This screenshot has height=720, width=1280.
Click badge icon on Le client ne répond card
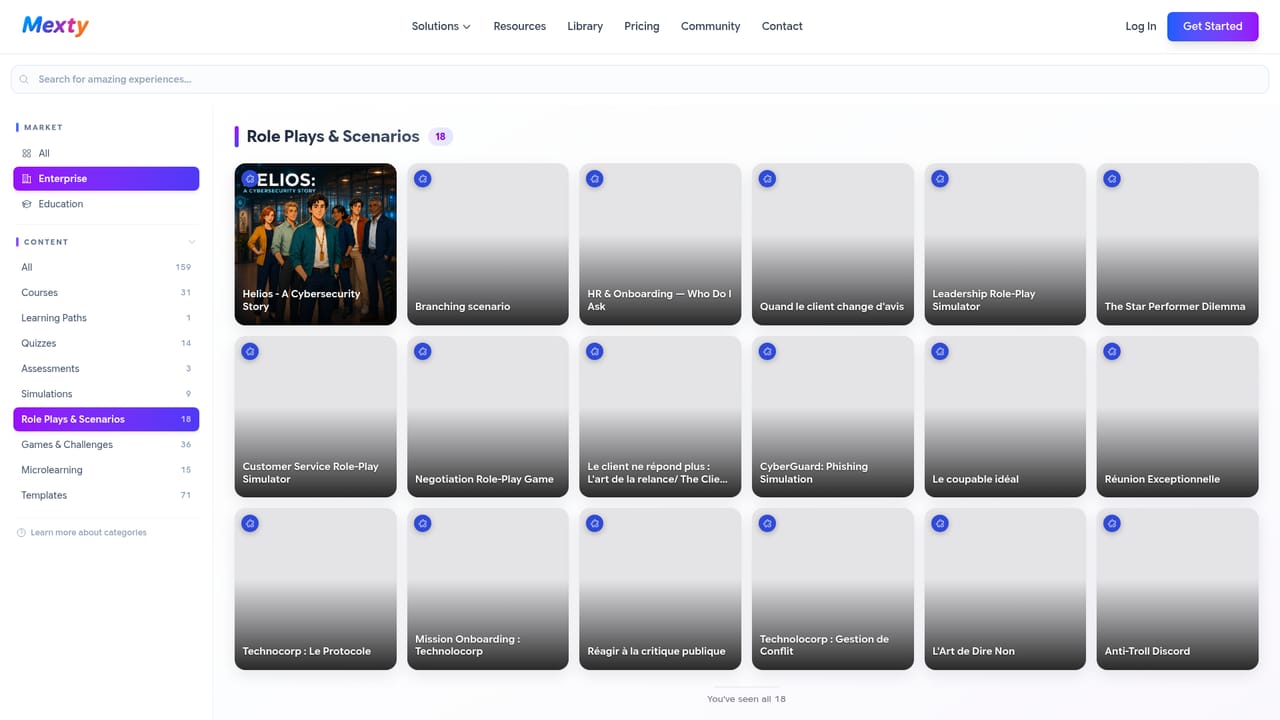point(595,351)
